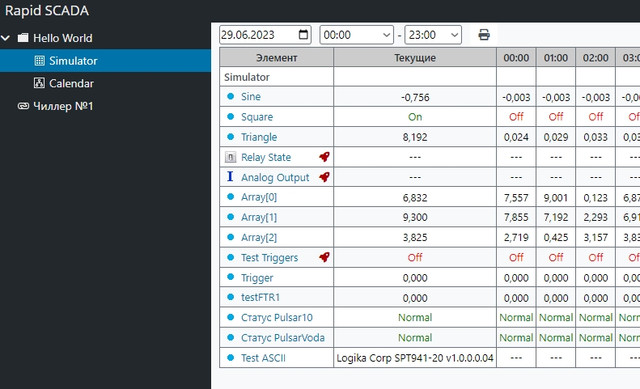Click the blue dot beside testFTR1
This screenshot has height=389, width=640.
[x=231, y=297]
